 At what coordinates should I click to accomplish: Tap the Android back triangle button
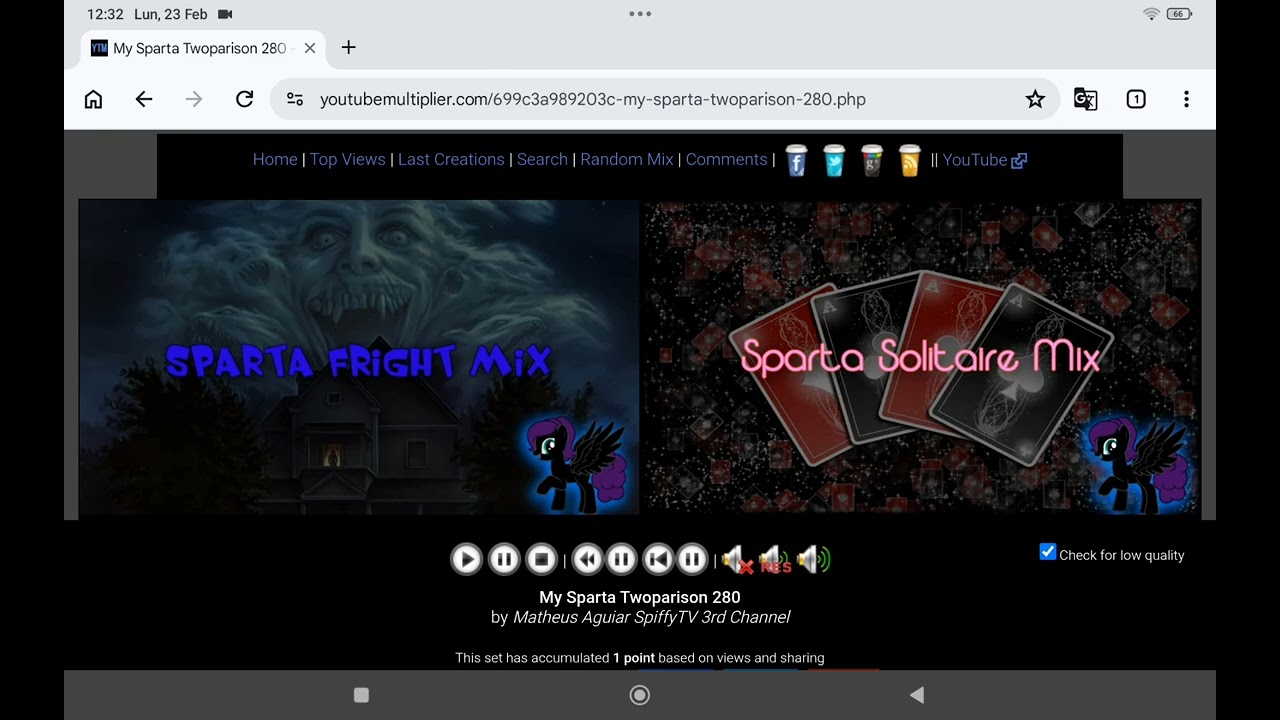click(x=917, y=695)
